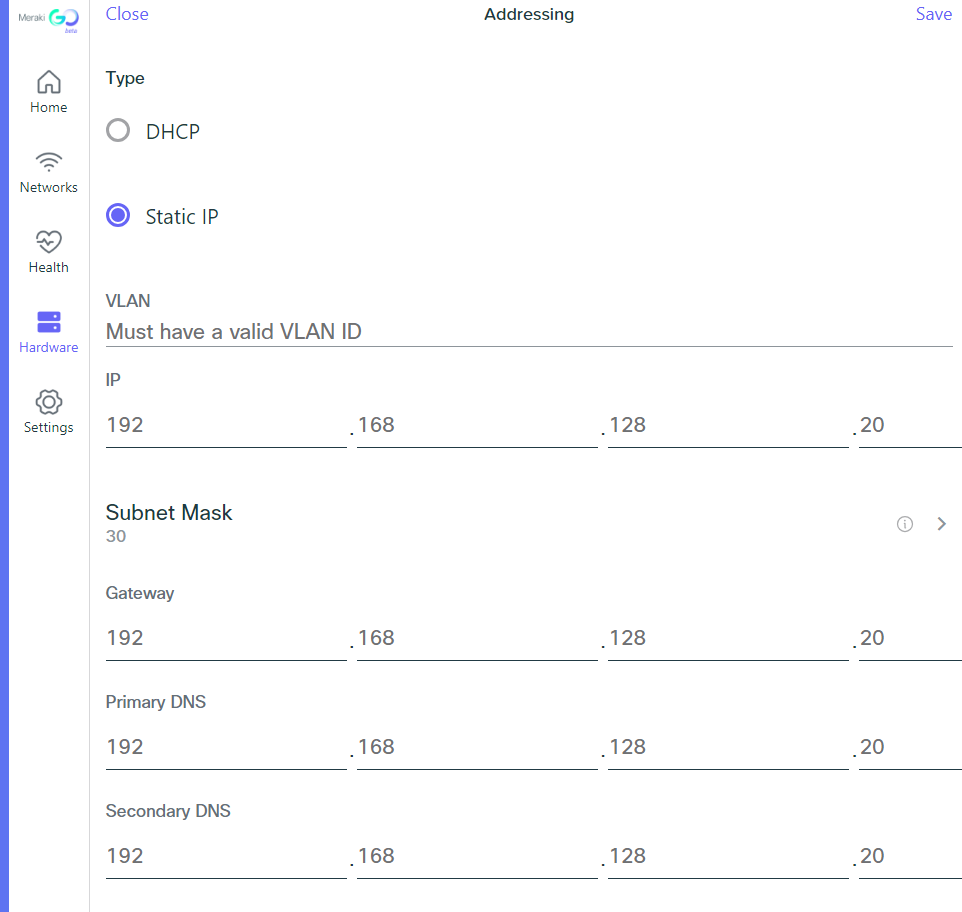Open the Networks Wi-Fi icon
962x912 pixels.
(x=48, y=162)
